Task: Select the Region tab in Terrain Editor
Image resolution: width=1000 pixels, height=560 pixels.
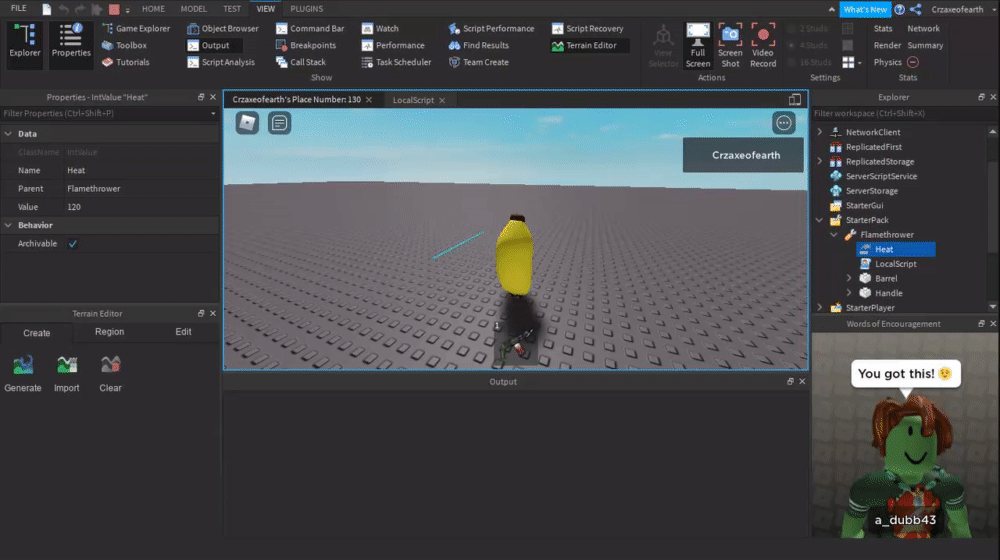Action: pyautogui.click(x=110, y=332)
